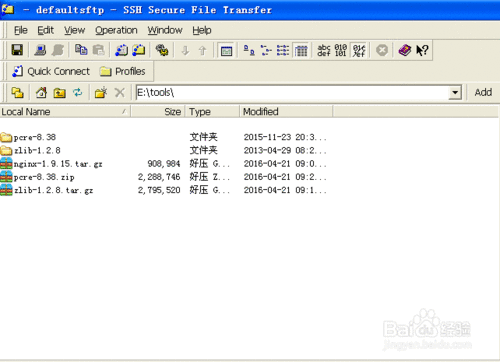The height and width of the screenshot is (362, 500).
Task: Click the size value 908,984
Action: click(x=164, y=164)
